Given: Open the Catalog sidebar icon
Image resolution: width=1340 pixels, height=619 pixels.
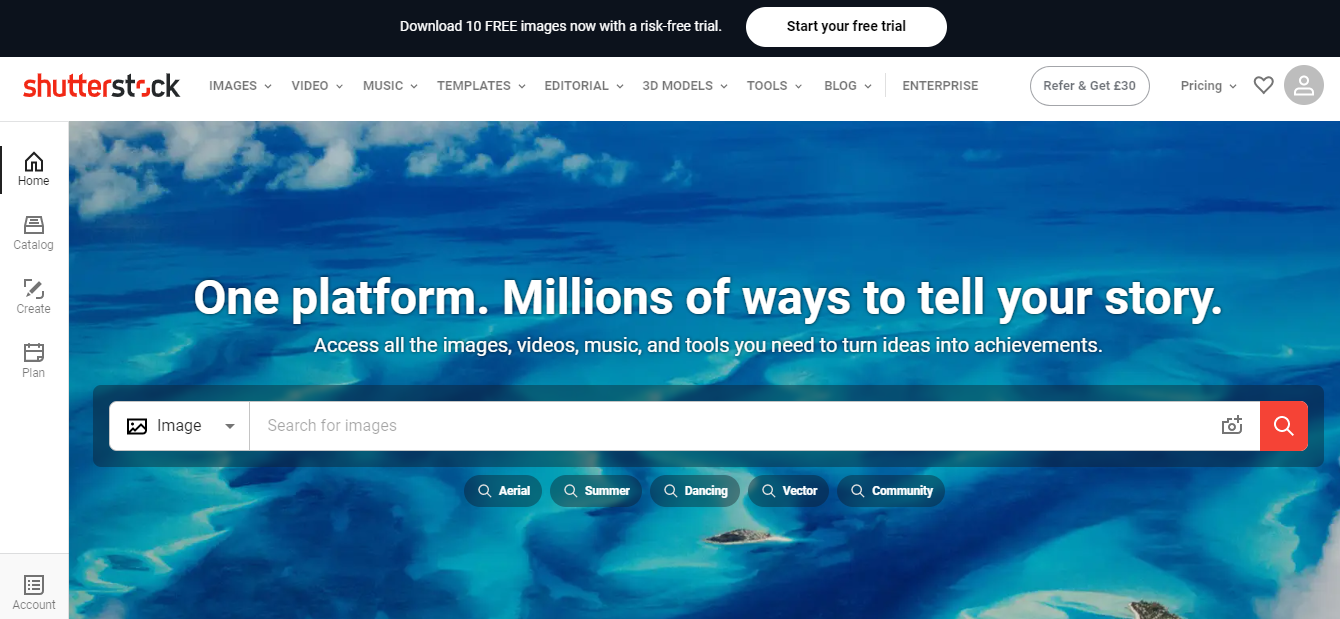Looking at the screenshot, I should (x=33, y=233).
